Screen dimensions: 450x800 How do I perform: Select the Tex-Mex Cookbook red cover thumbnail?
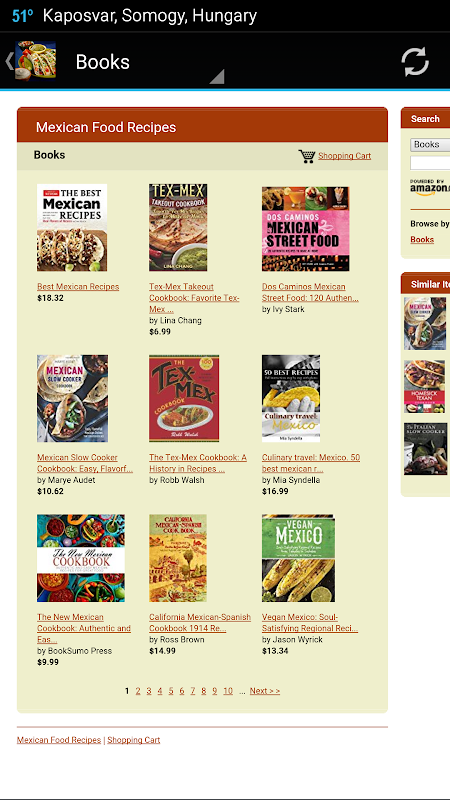(184, 398)
